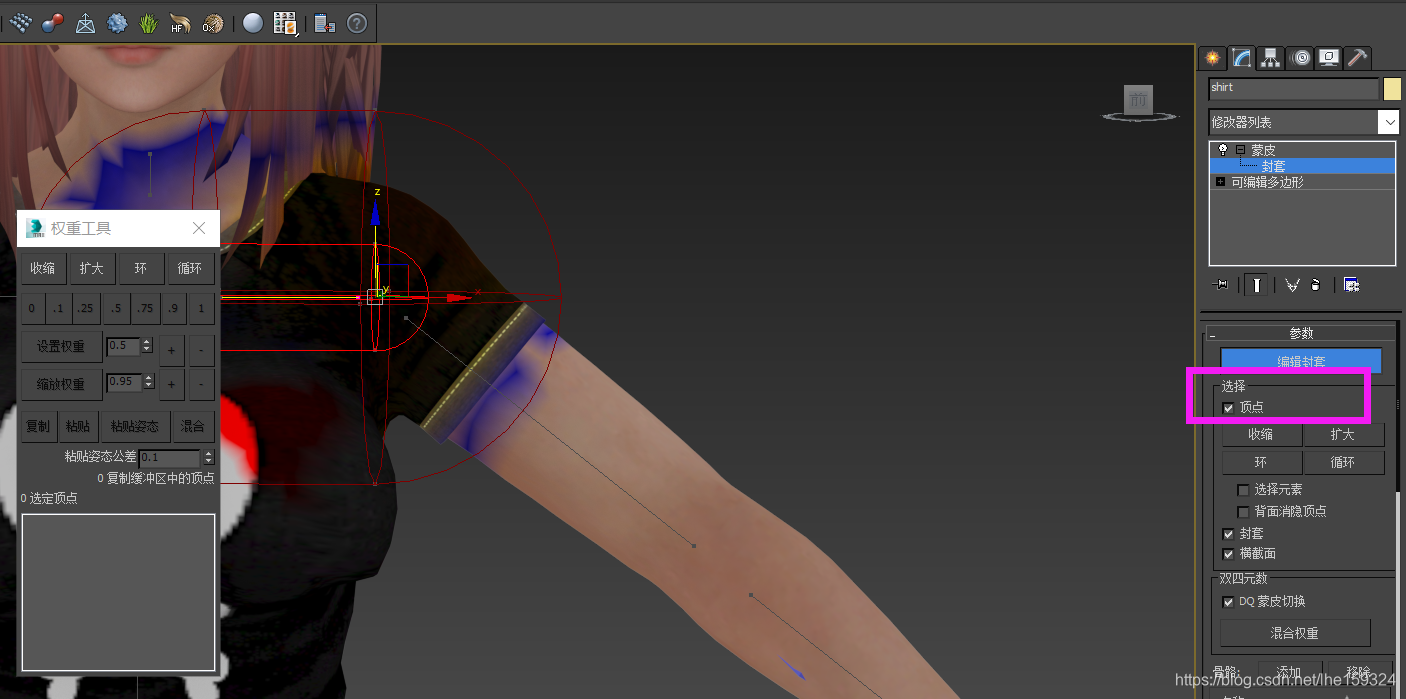Click the material thumbnails grid icon

point(285,23)
